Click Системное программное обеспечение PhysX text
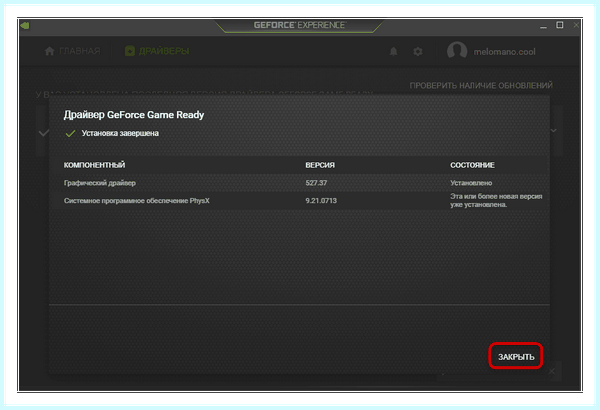 (137, 201)
